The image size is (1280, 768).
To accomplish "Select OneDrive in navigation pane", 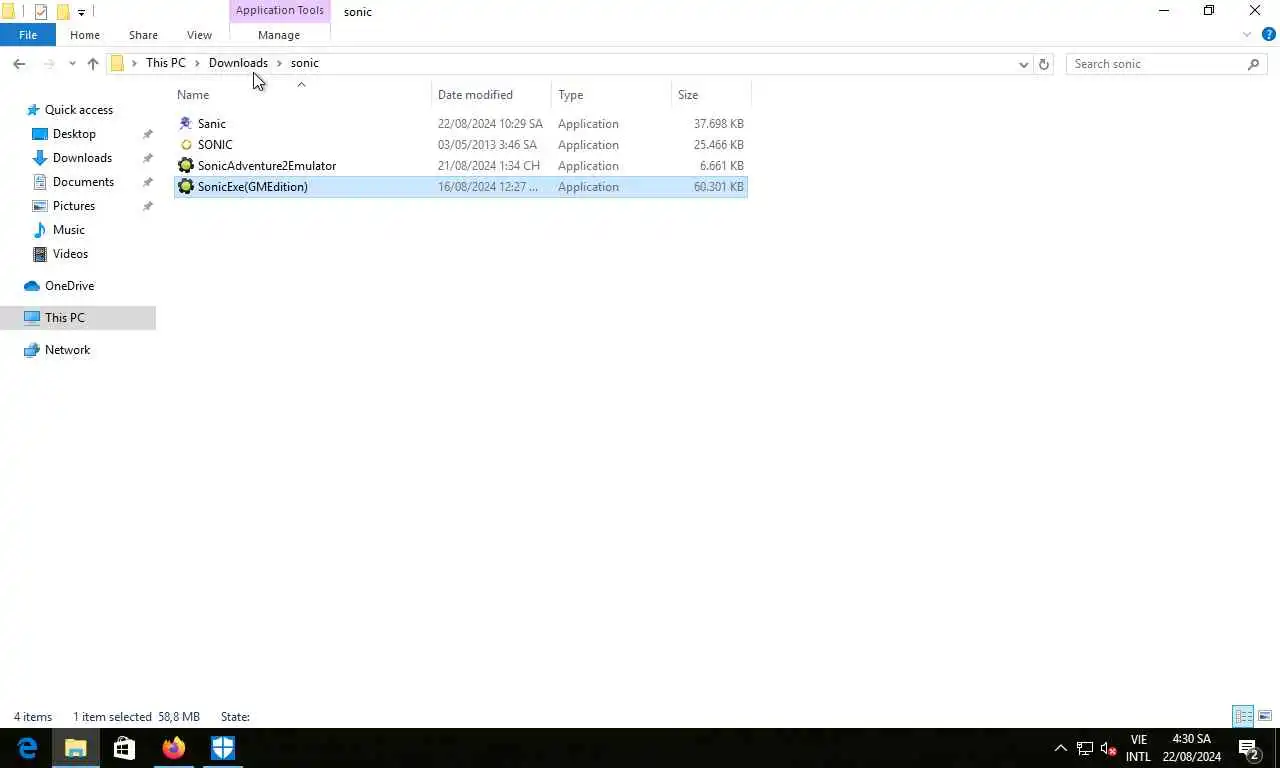I will 69,286.
